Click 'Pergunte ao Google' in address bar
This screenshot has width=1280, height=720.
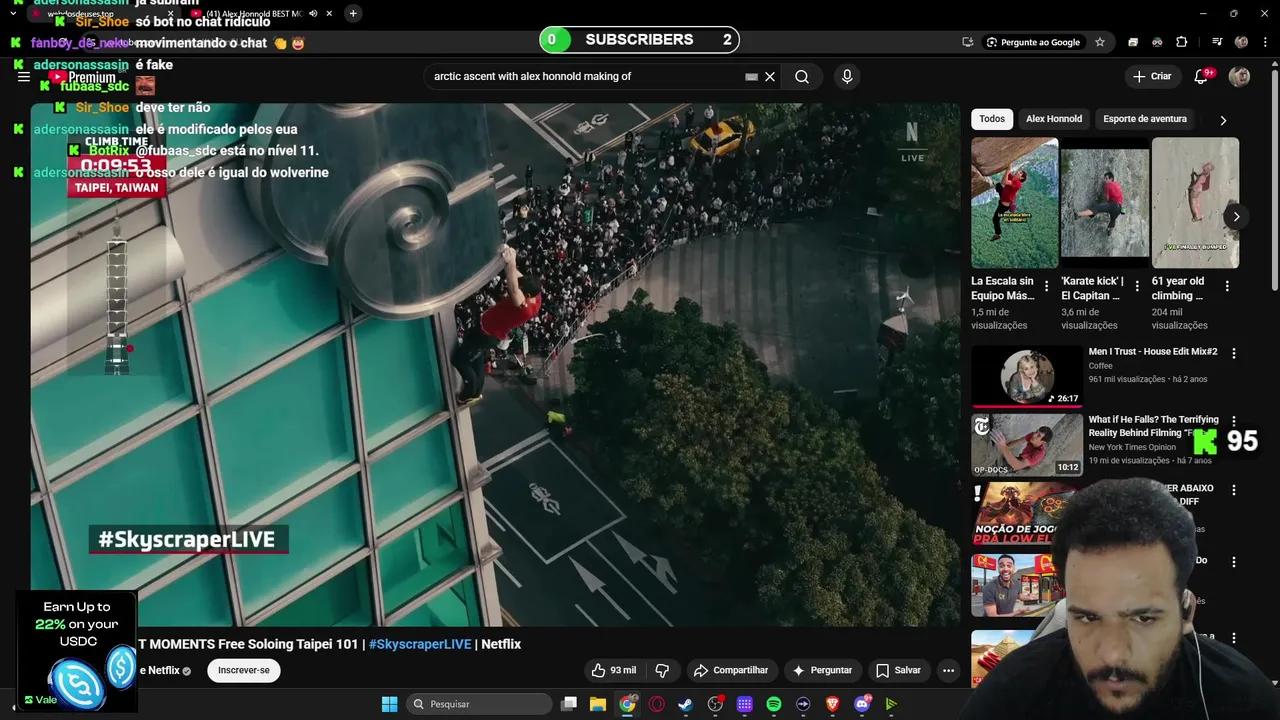coord(1033,42)
